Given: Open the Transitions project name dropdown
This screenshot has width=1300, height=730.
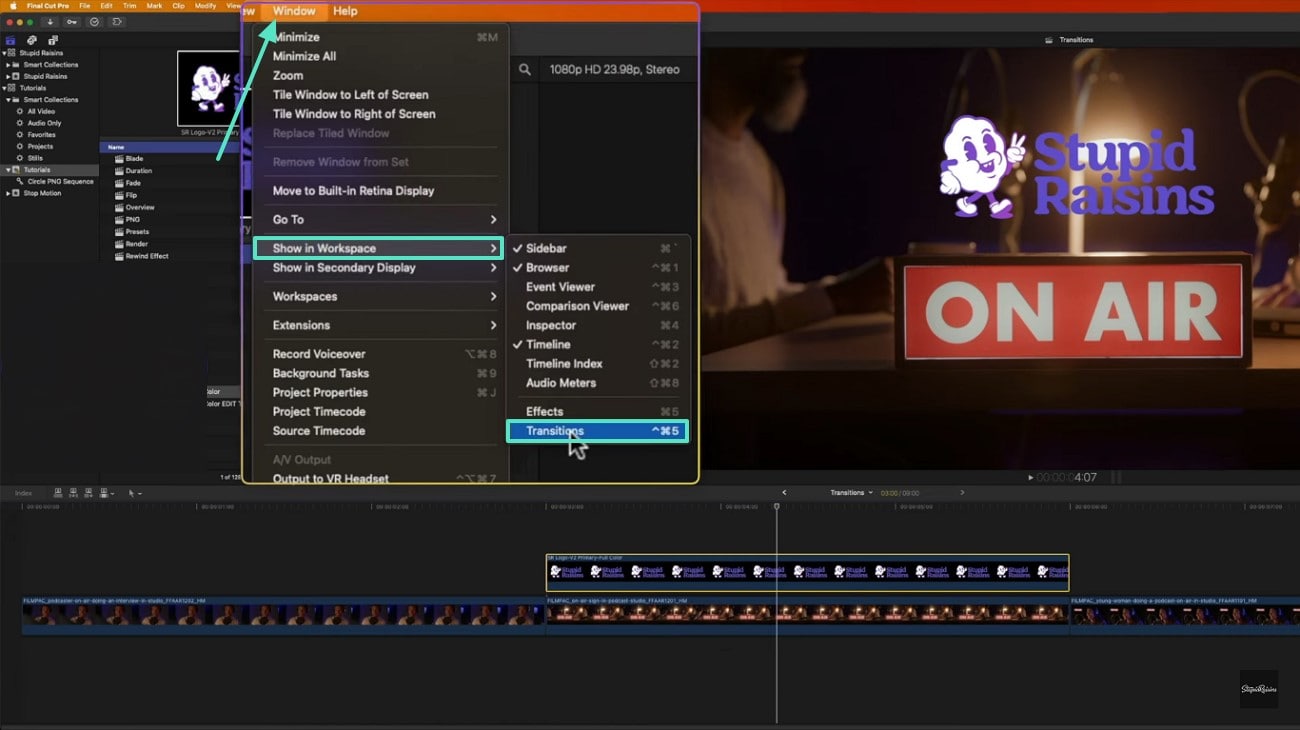Looking at the screenshot, I should coord(851,493).
